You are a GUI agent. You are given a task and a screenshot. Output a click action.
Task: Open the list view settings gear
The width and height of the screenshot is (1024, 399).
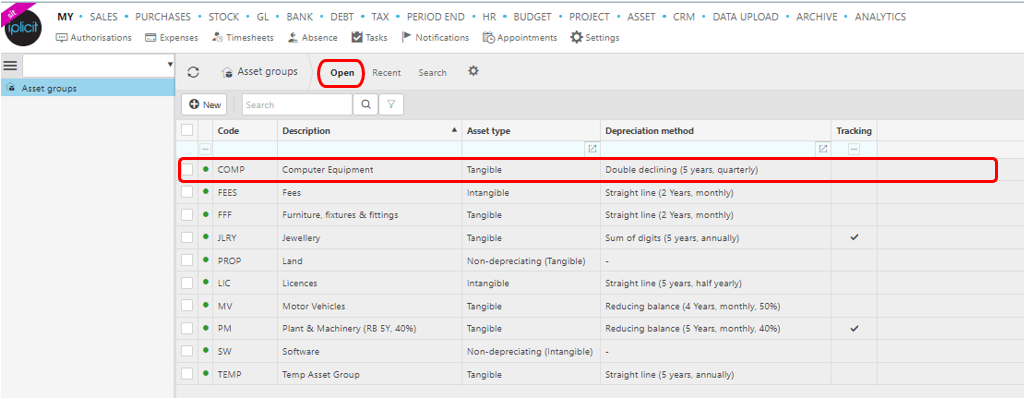473,72
